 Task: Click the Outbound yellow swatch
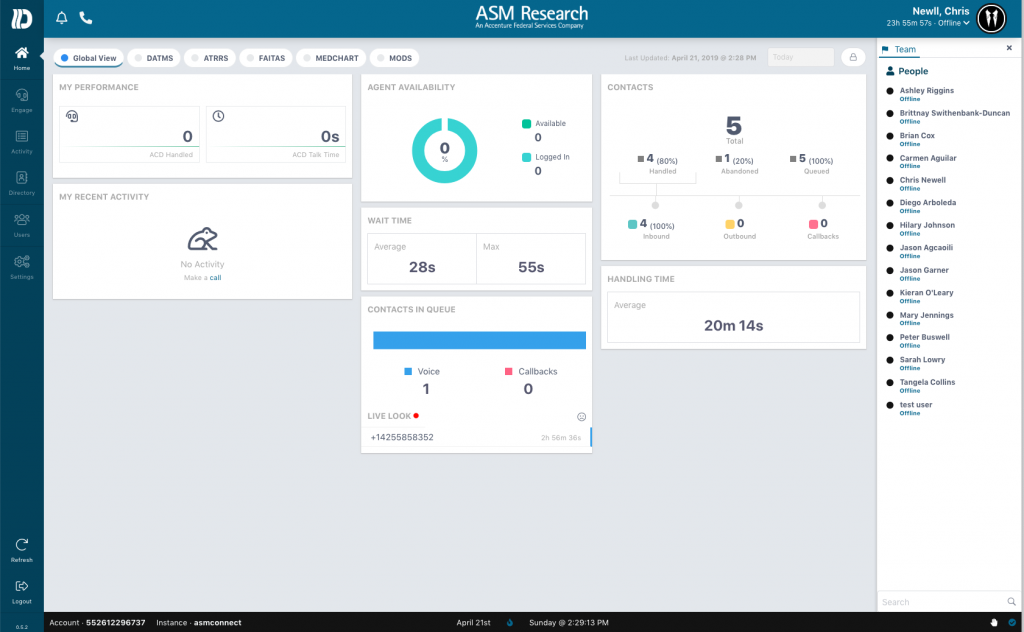click(x=729, y=224)
